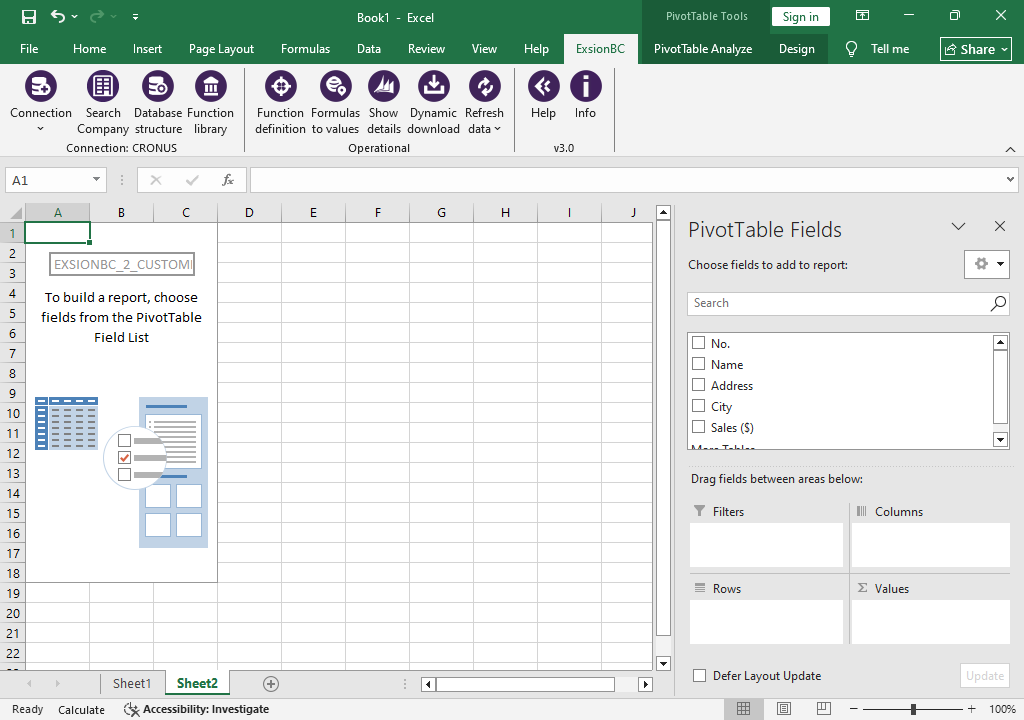This screenshot has width=1024, height=720.
Task: Zoom in with the plus button
Action: click(x=972, y=709)
